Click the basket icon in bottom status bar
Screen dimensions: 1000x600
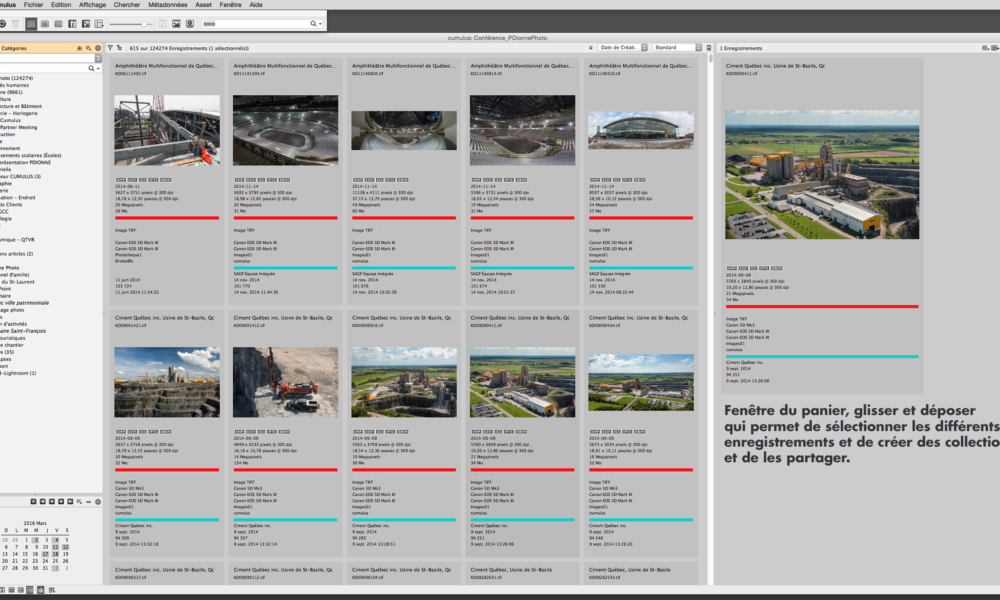pyautogui.click(x=40, y=590)
